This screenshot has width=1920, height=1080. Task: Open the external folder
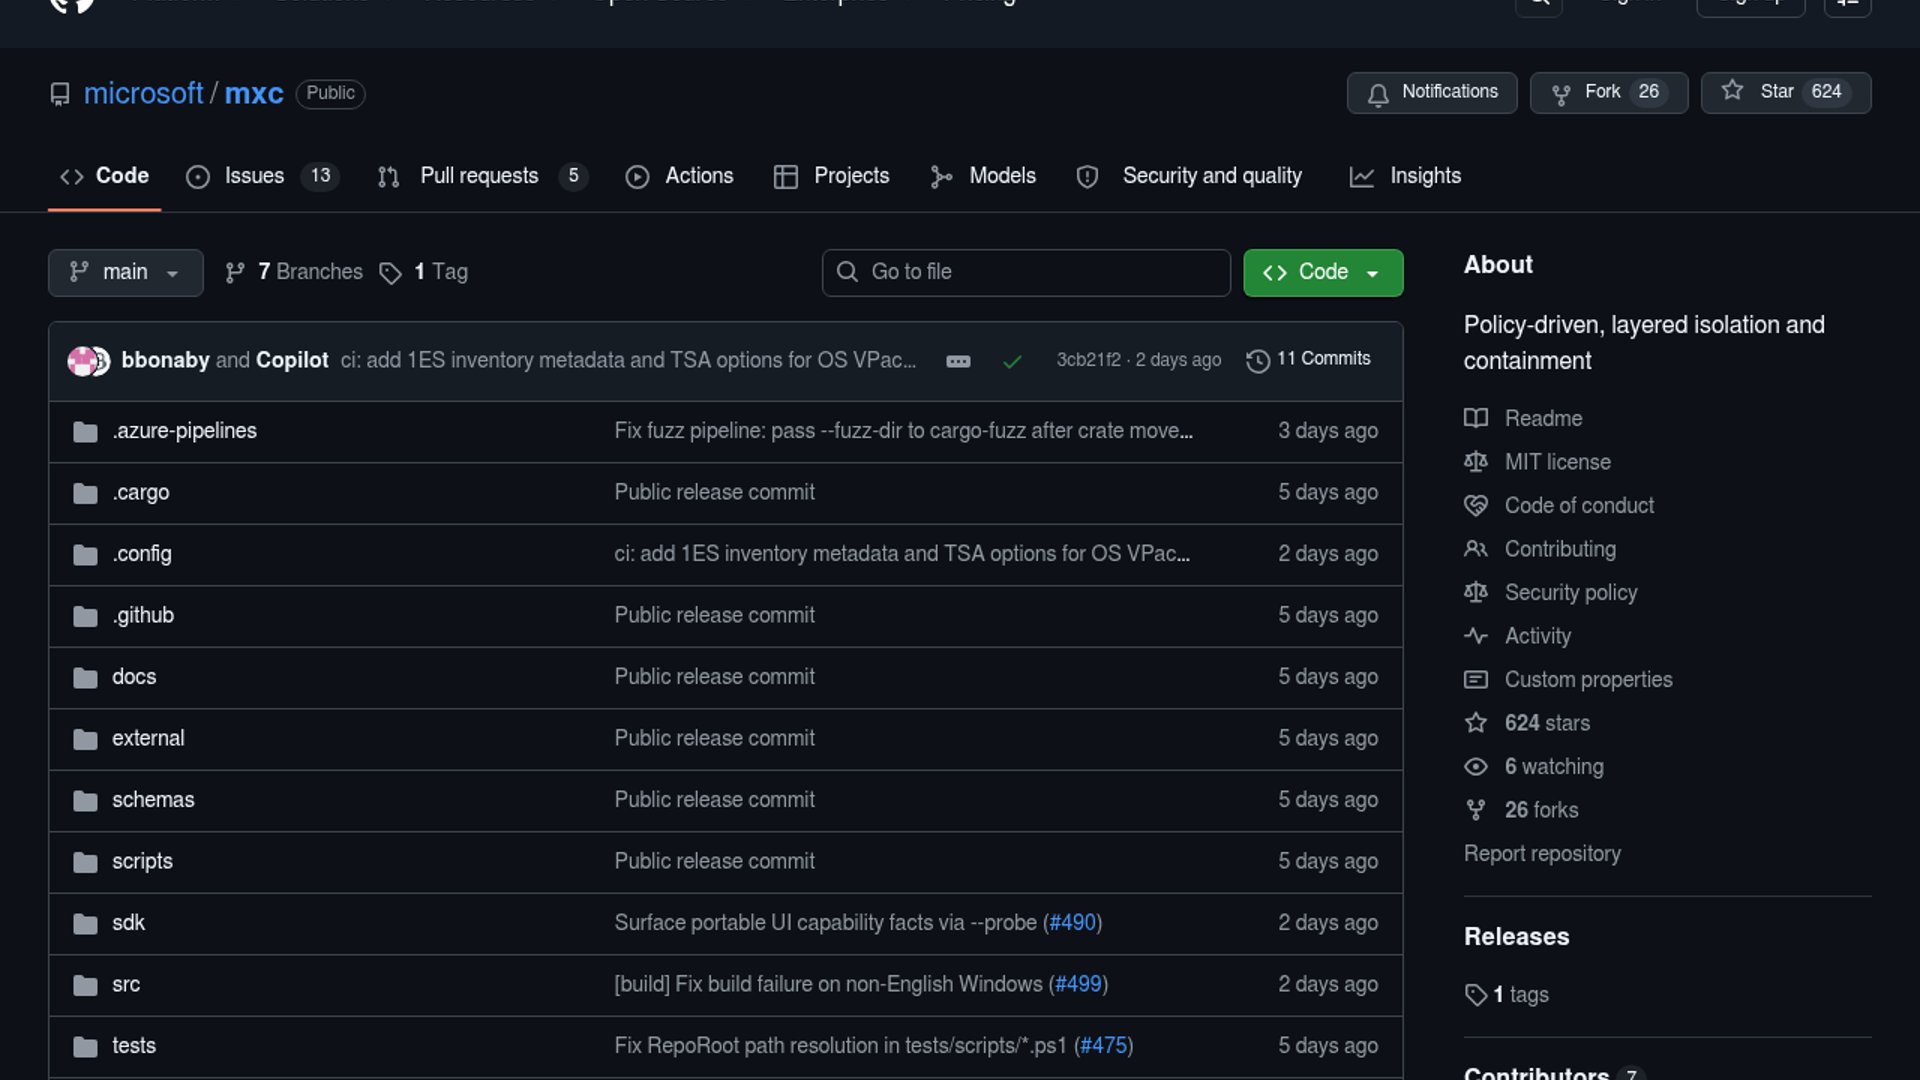pyautogui.click(x=148, y=739)
